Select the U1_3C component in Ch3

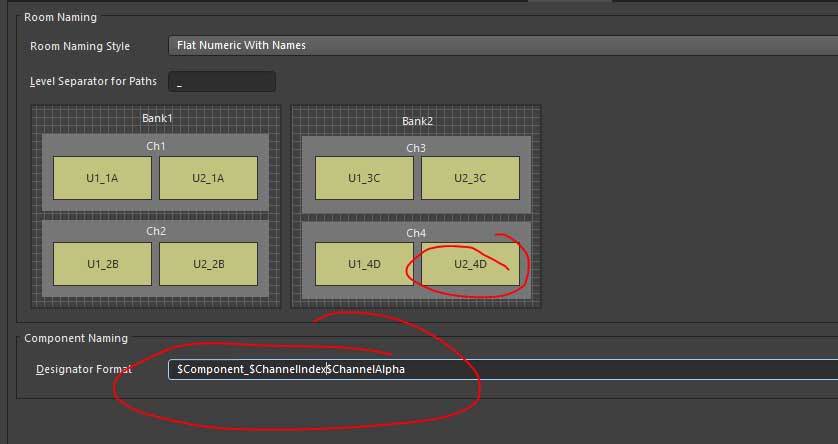point(364,178)
